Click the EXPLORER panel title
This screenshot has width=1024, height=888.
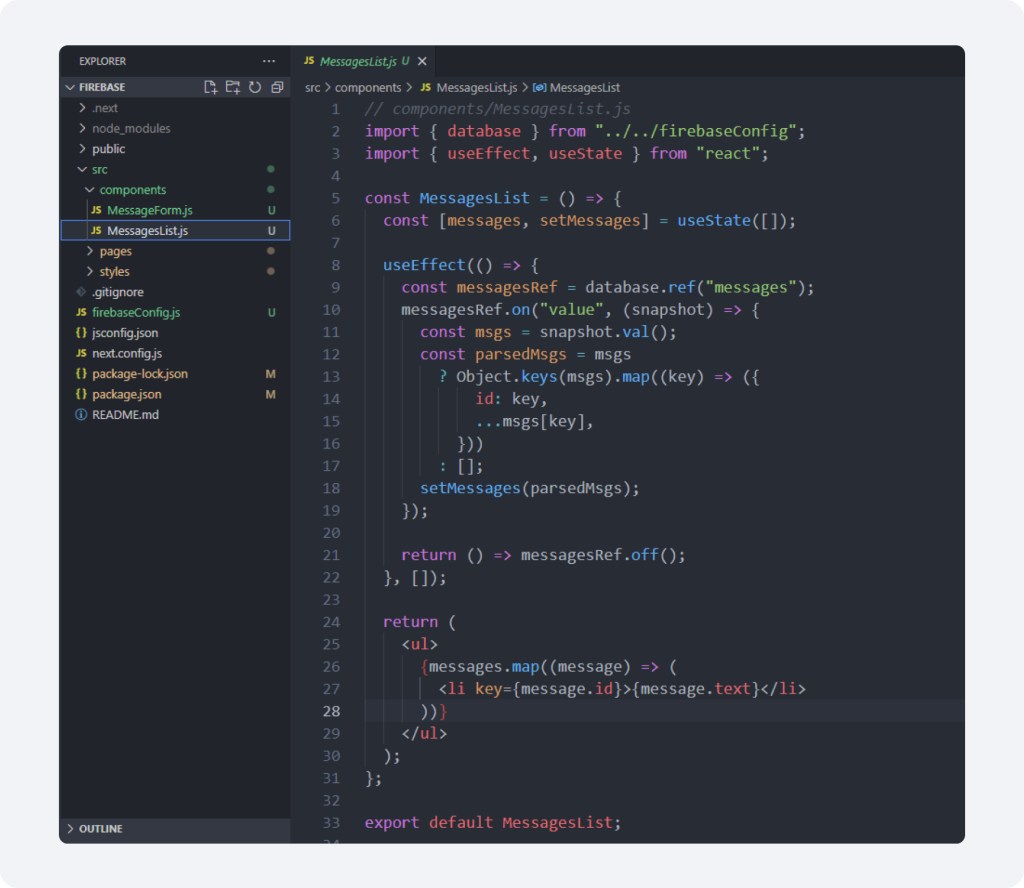pyautogui.click(x=103, y=61)
